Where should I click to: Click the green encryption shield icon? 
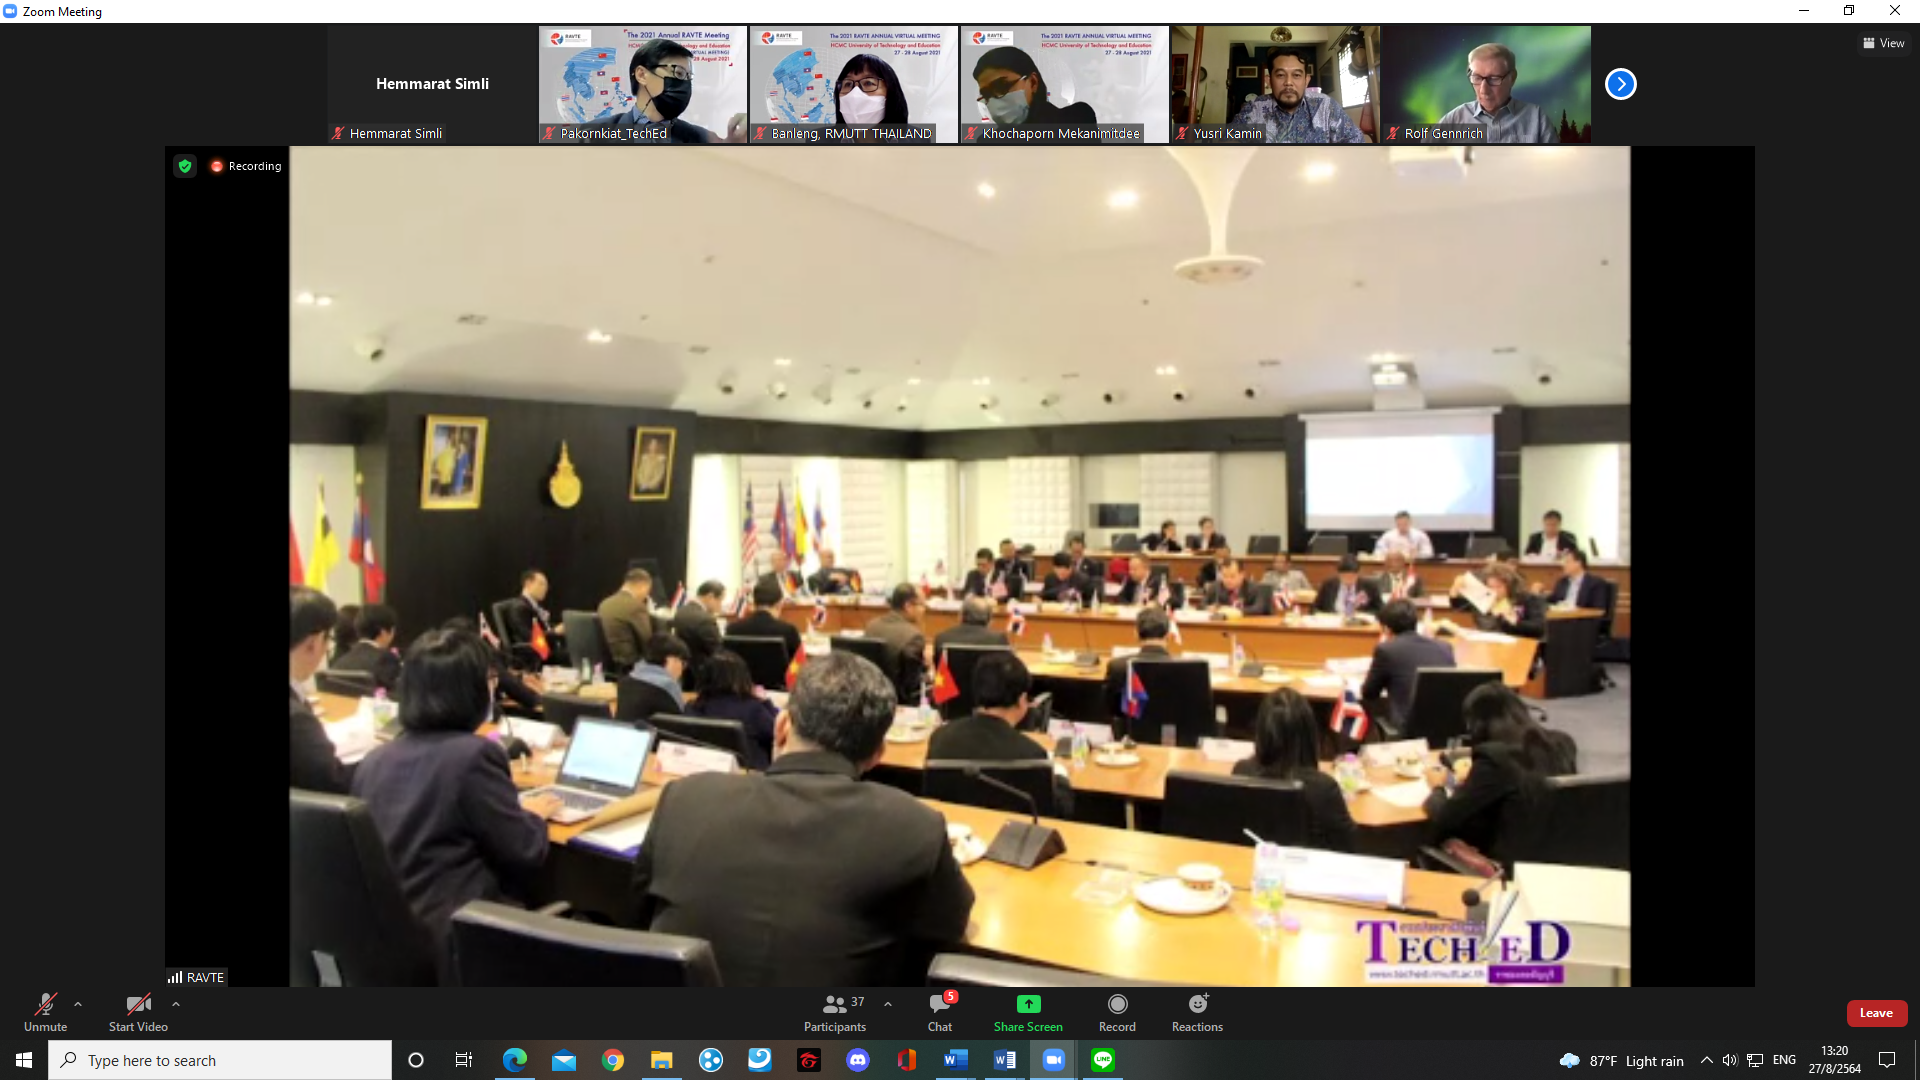coord(185,166)
